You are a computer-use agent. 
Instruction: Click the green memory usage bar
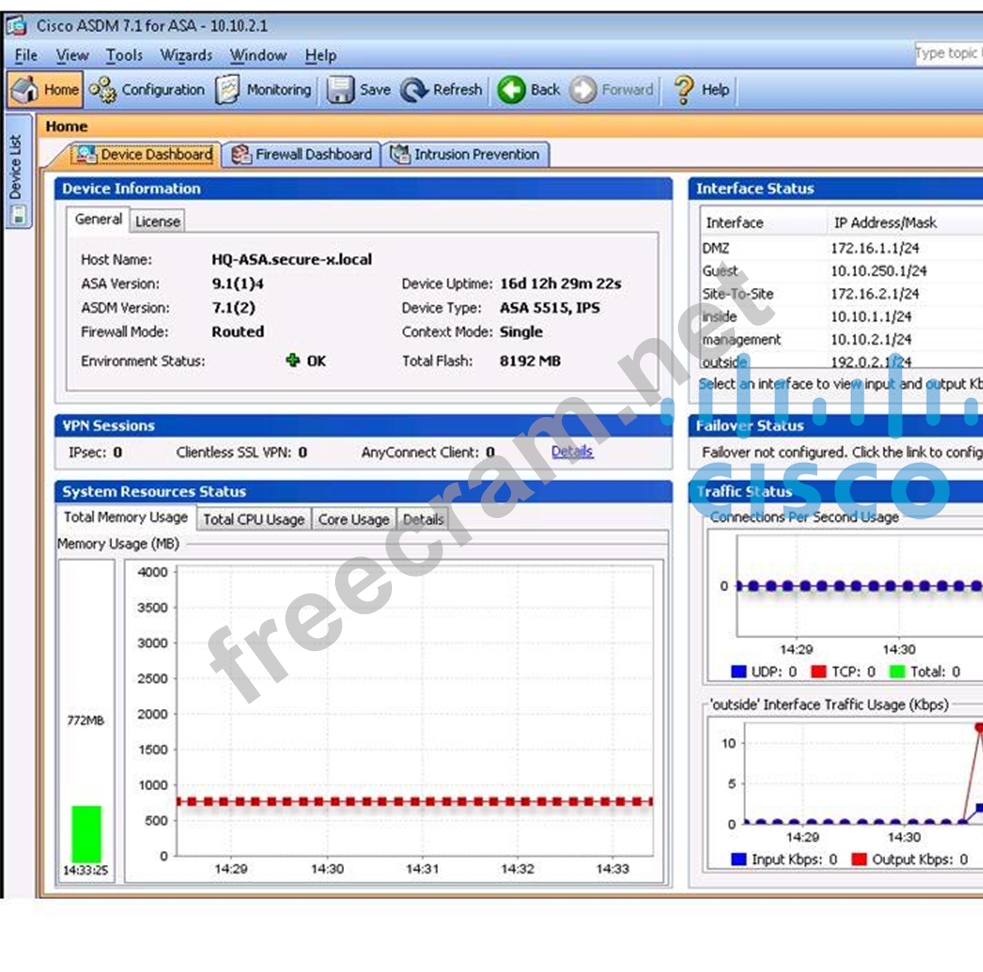point(86,833)
